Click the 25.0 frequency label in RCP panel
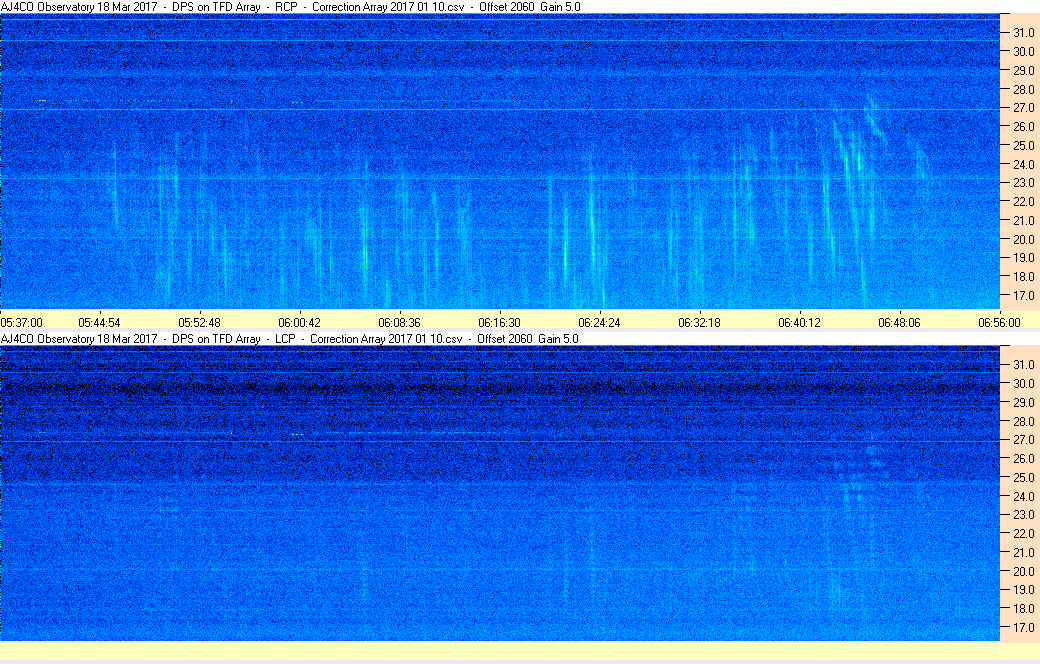 [1023, 146]
